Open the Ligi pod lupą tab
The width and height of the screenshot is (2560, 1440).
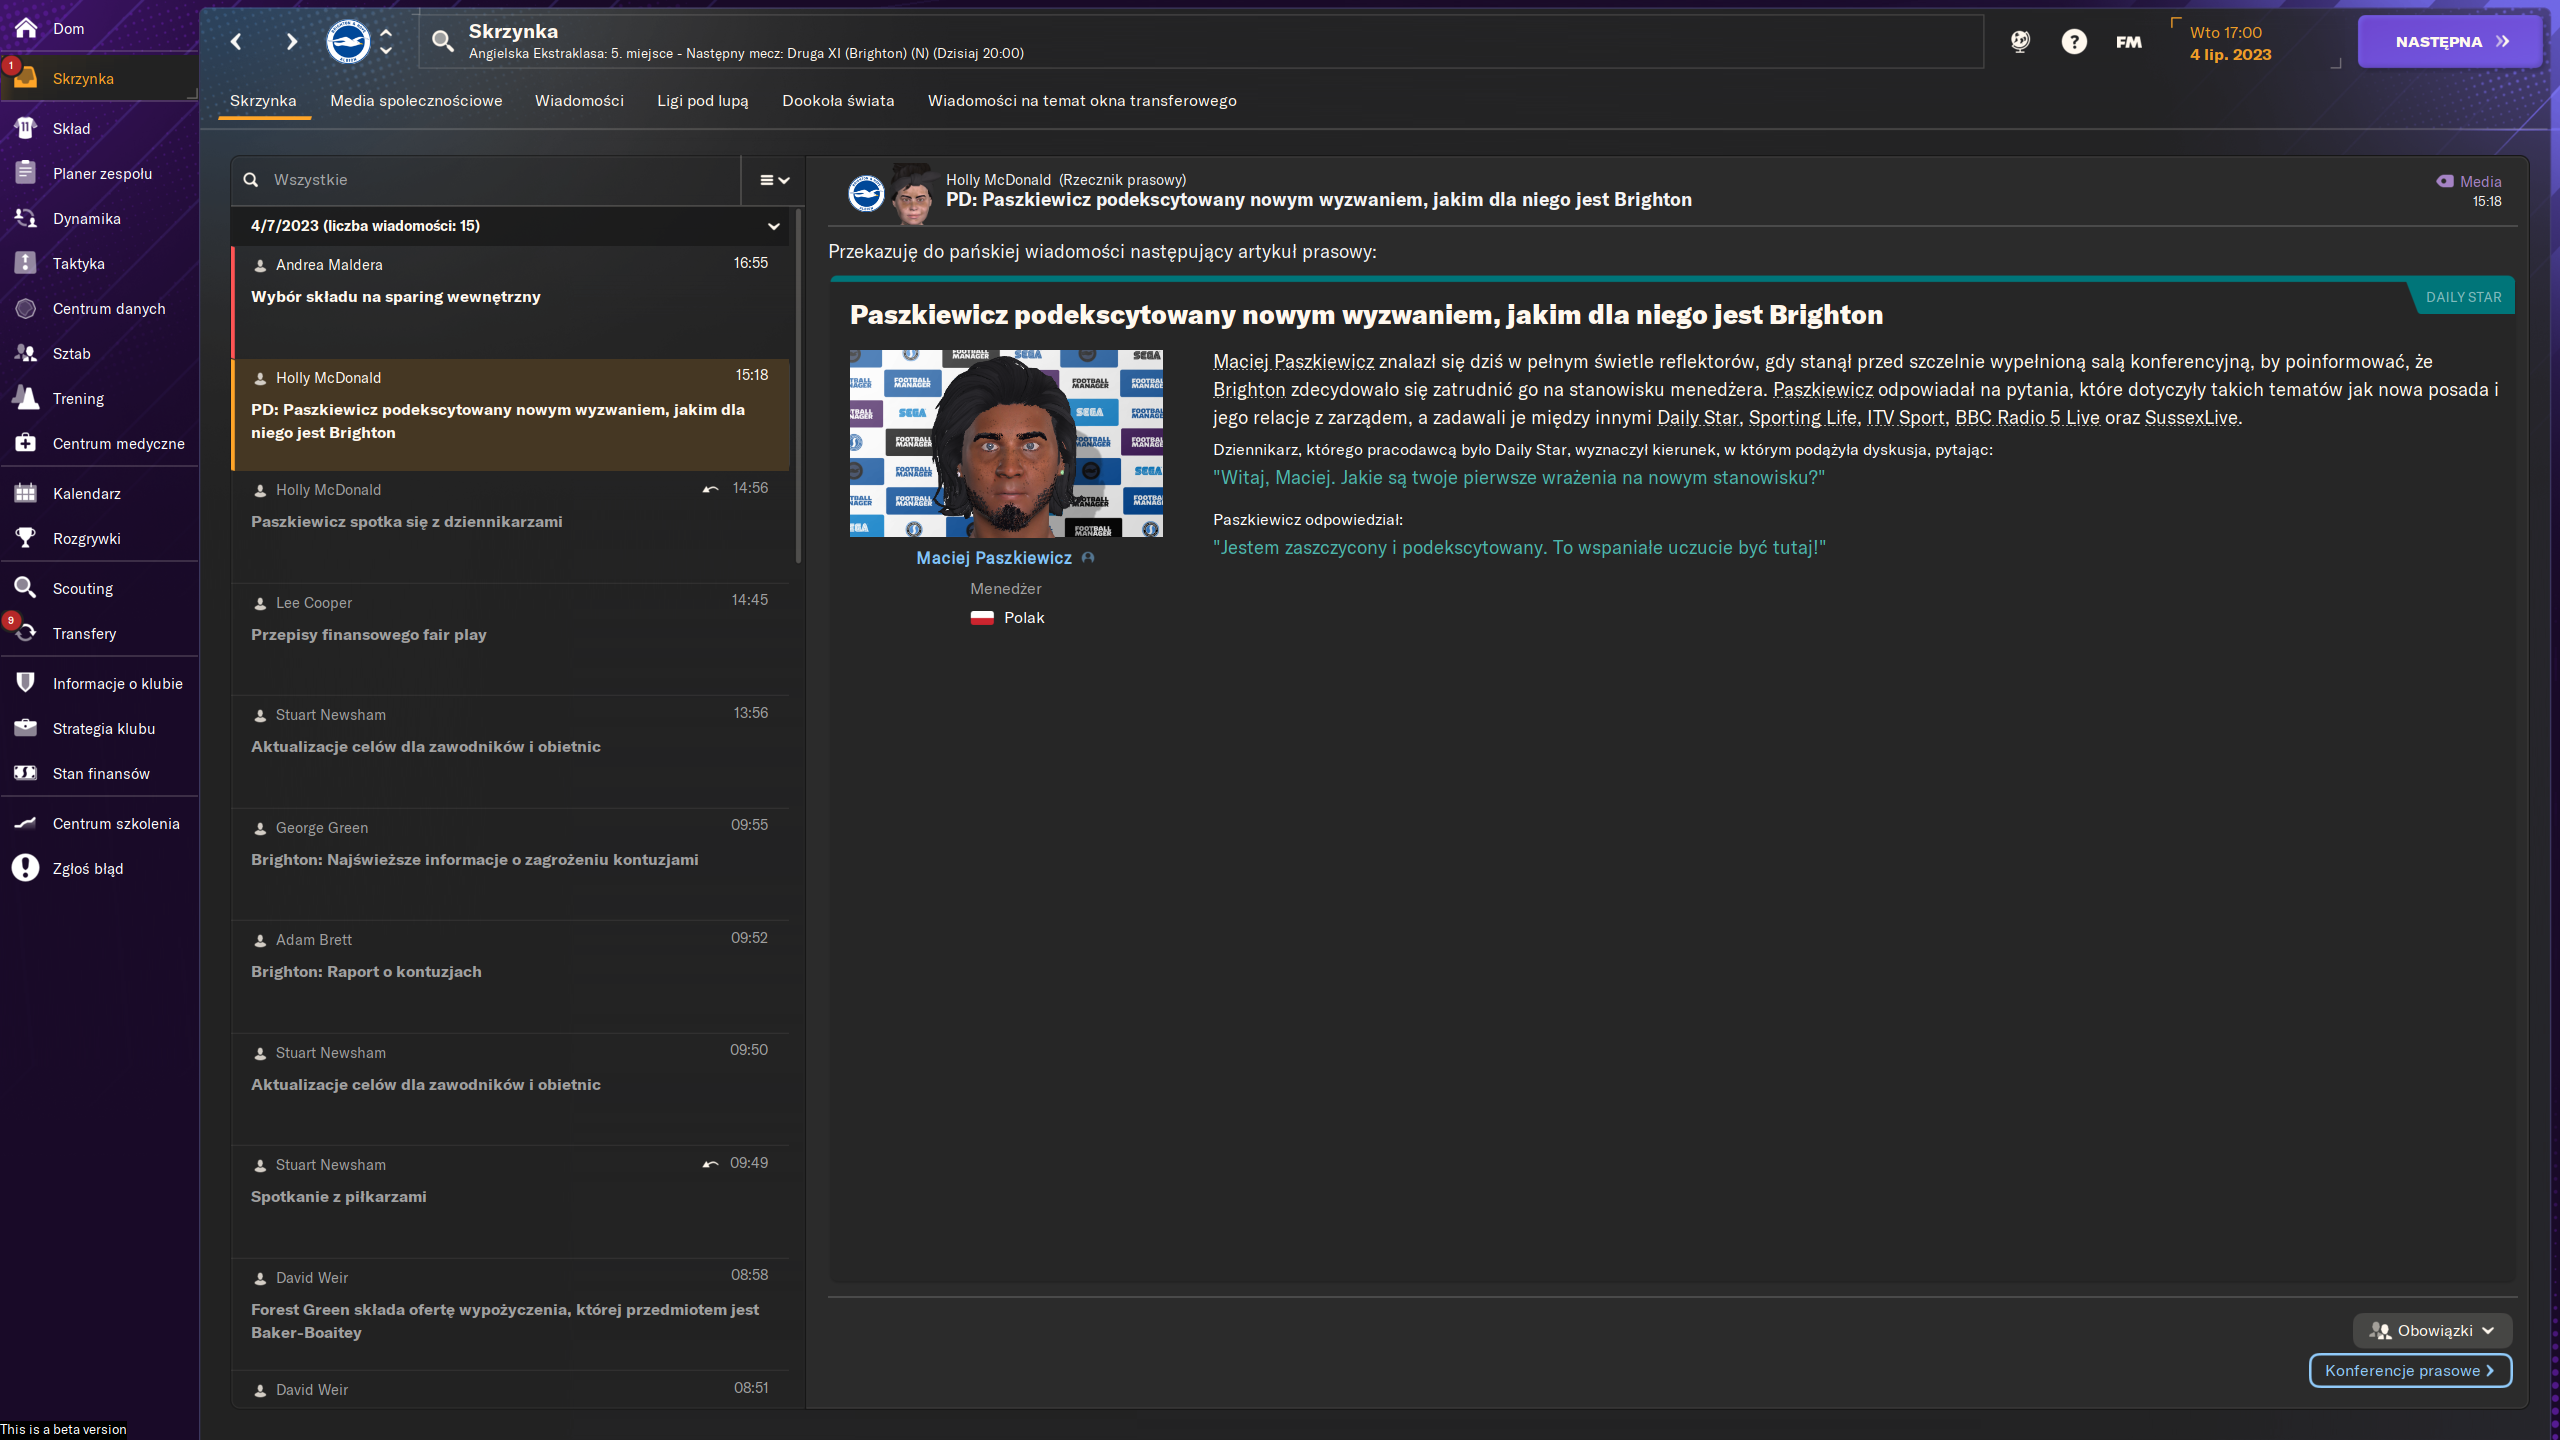click(702, 100)
